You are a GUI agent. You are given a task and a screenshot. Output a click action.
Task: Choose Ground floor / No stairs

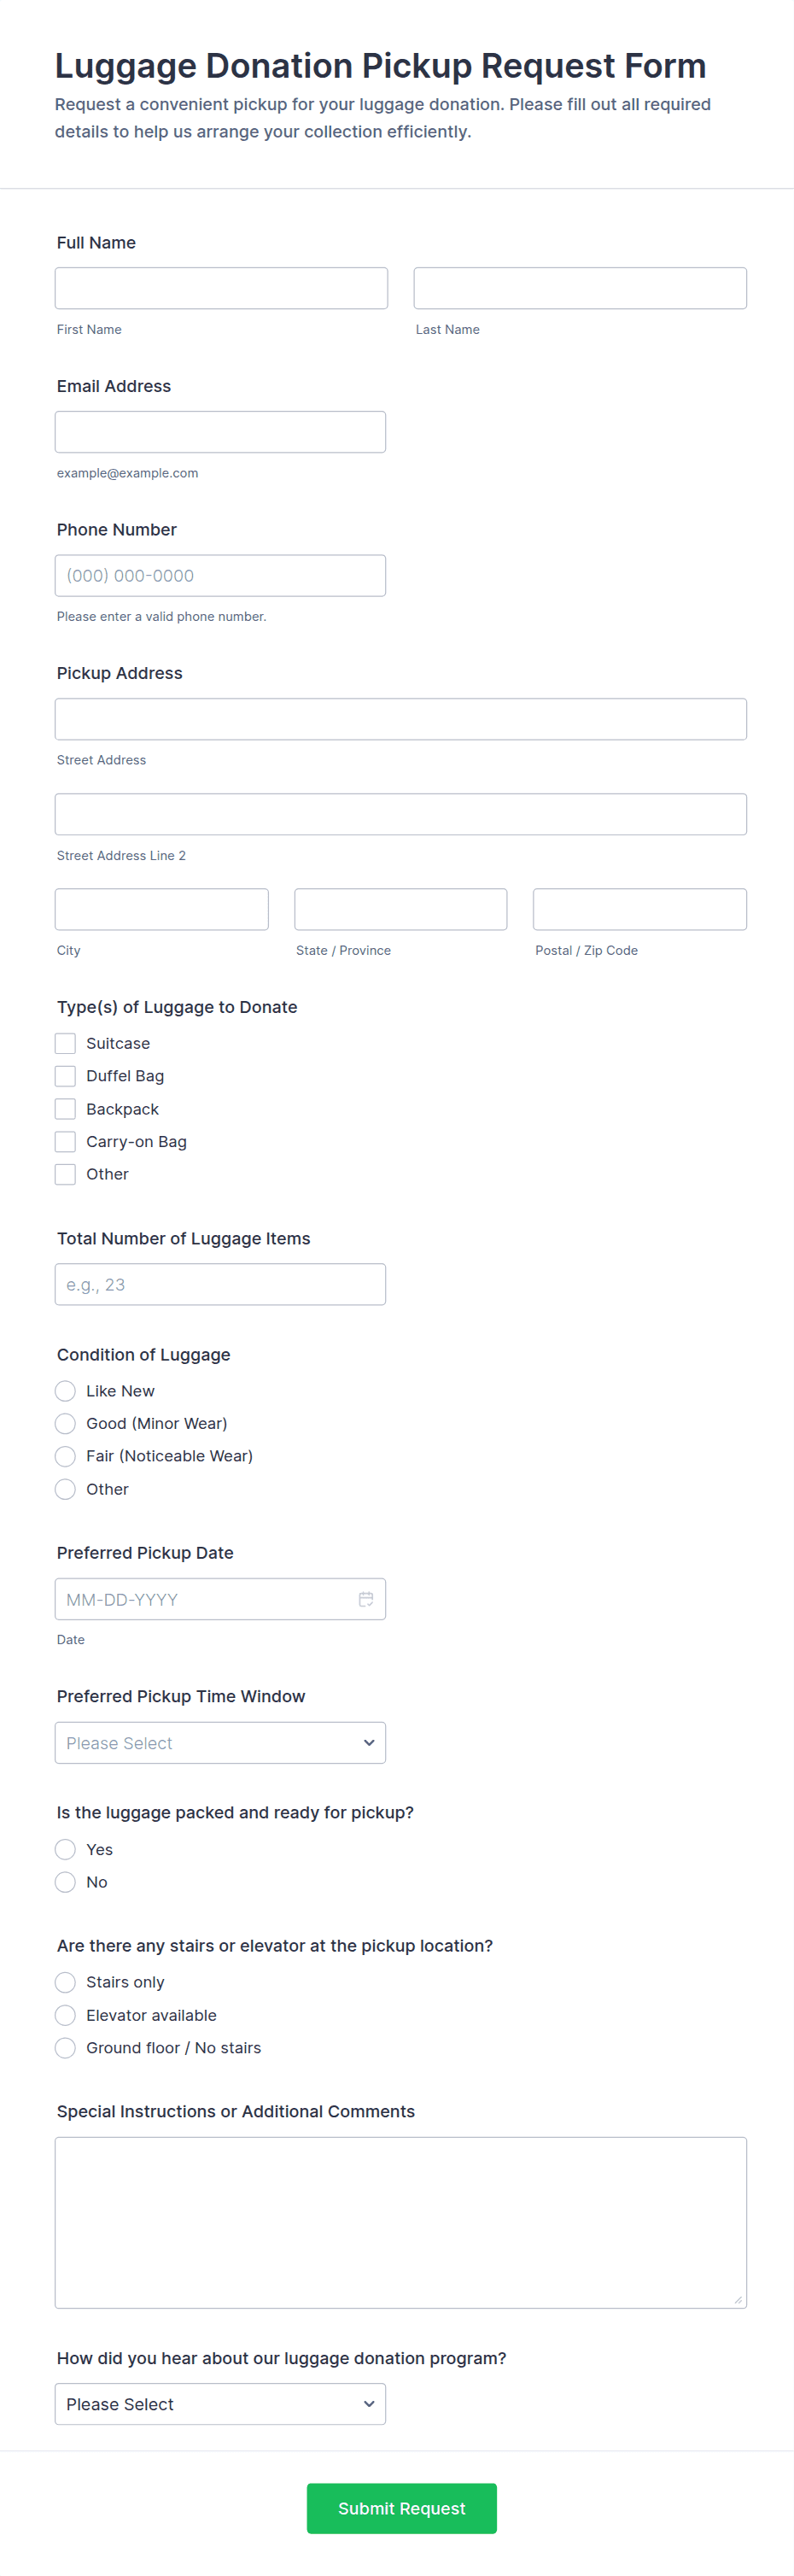pyautogui.click(x=65, y=2048)
